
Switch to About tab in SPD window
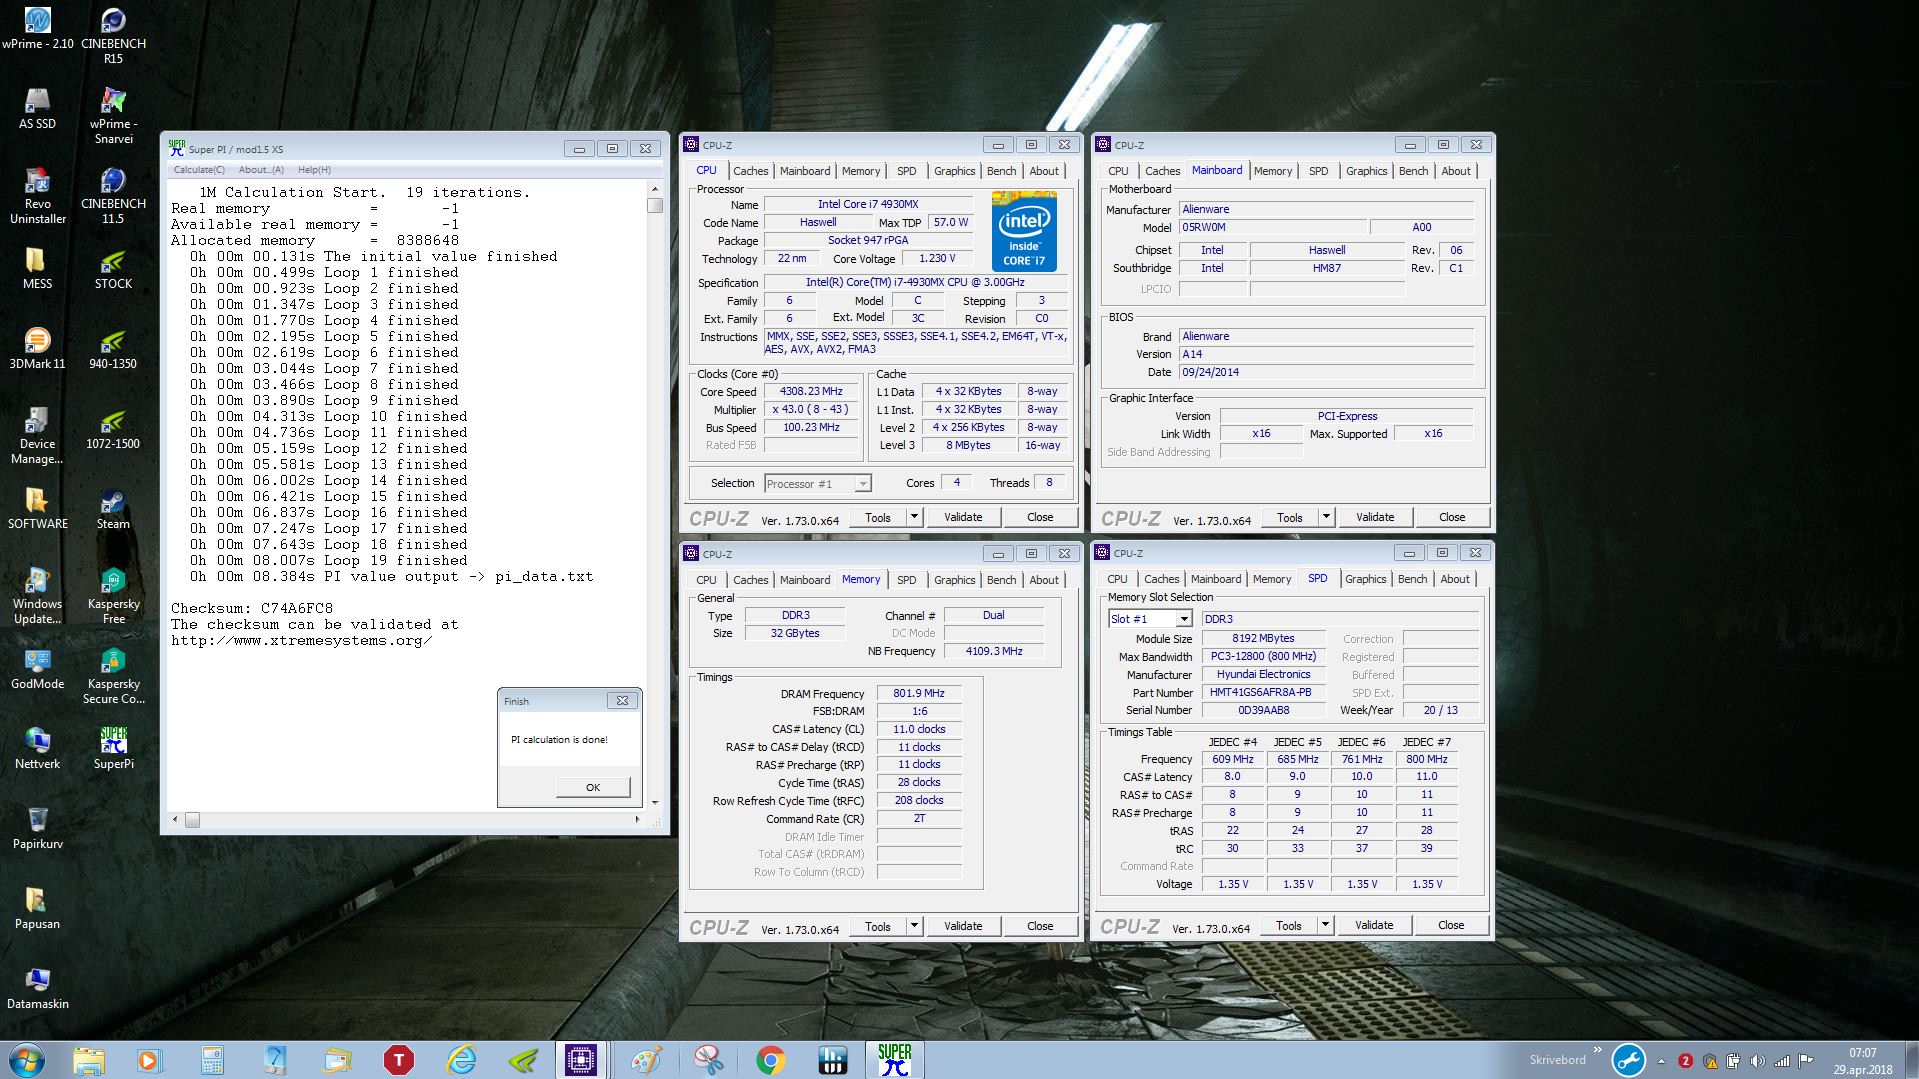1455,579
